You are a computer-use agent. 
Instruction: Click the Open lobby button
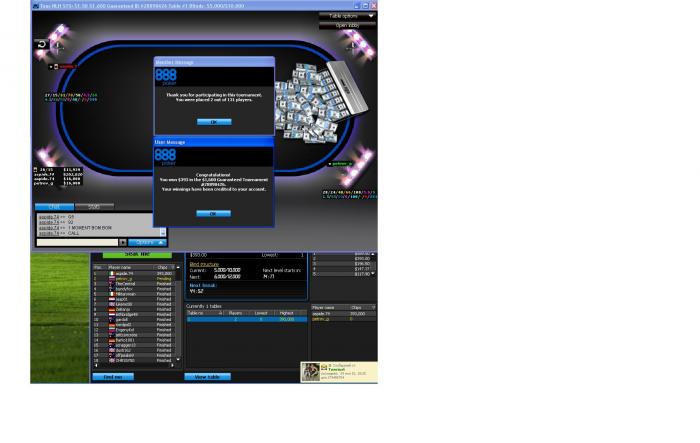[347, 25]
